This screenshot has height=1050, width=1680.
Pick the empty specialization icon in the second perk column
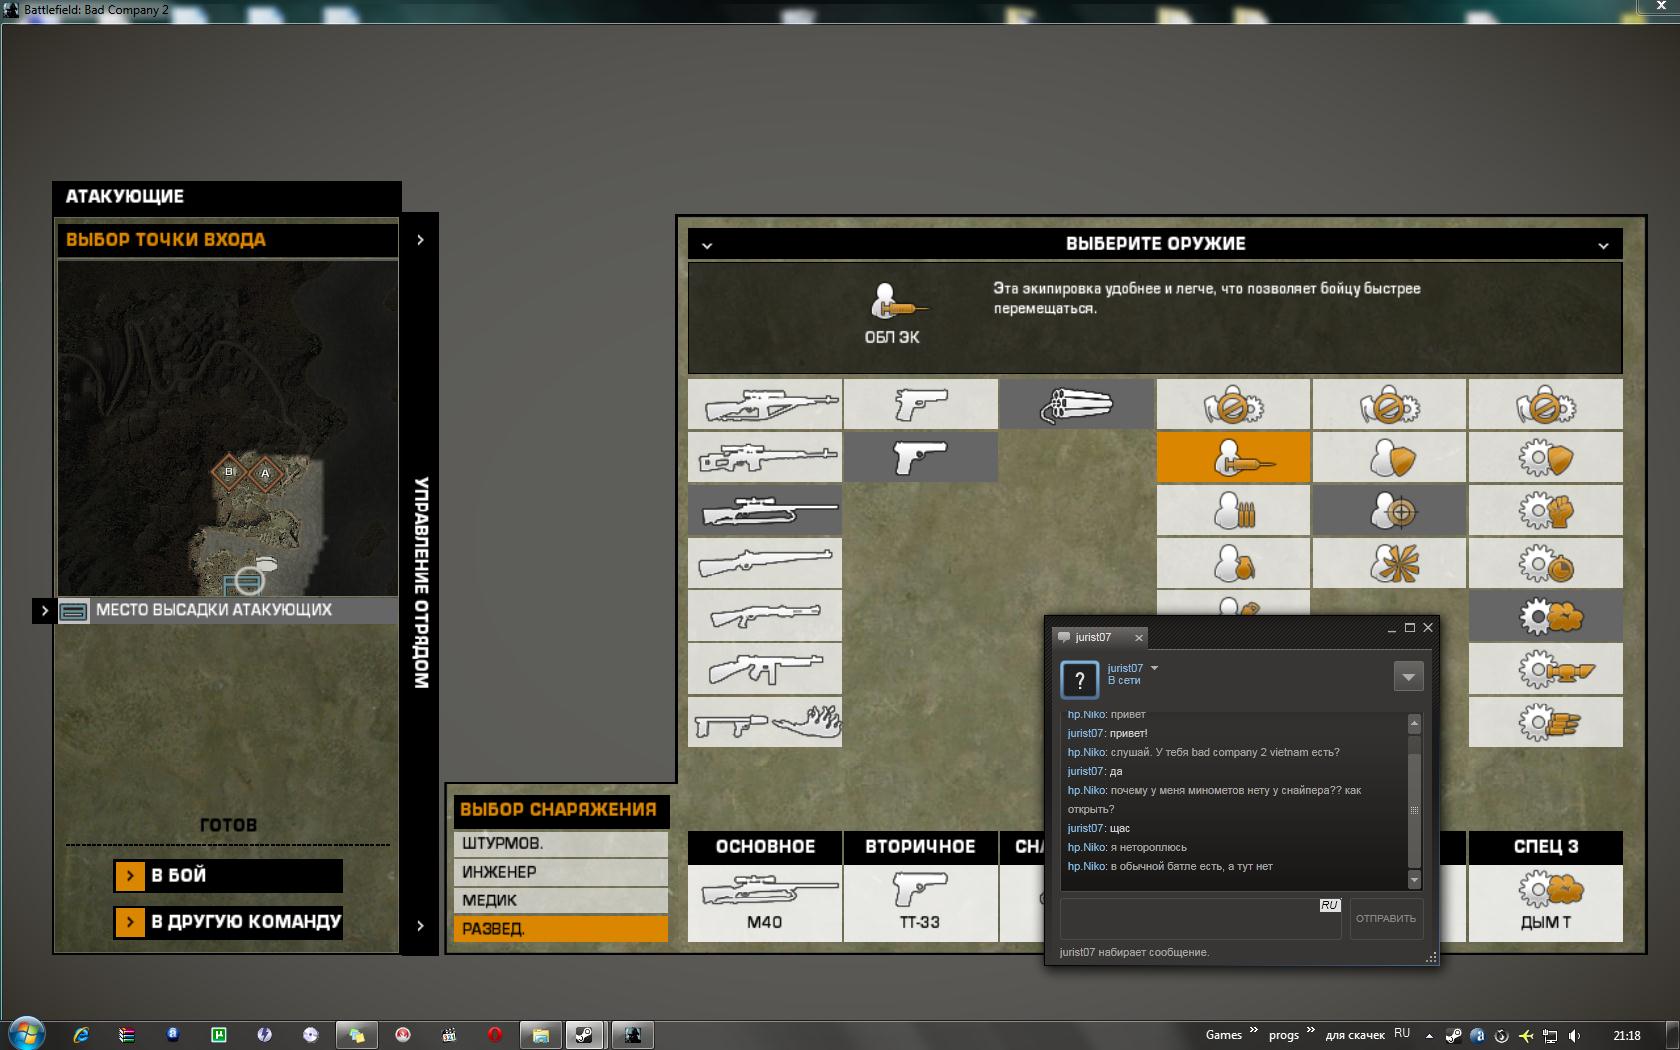1389,404
